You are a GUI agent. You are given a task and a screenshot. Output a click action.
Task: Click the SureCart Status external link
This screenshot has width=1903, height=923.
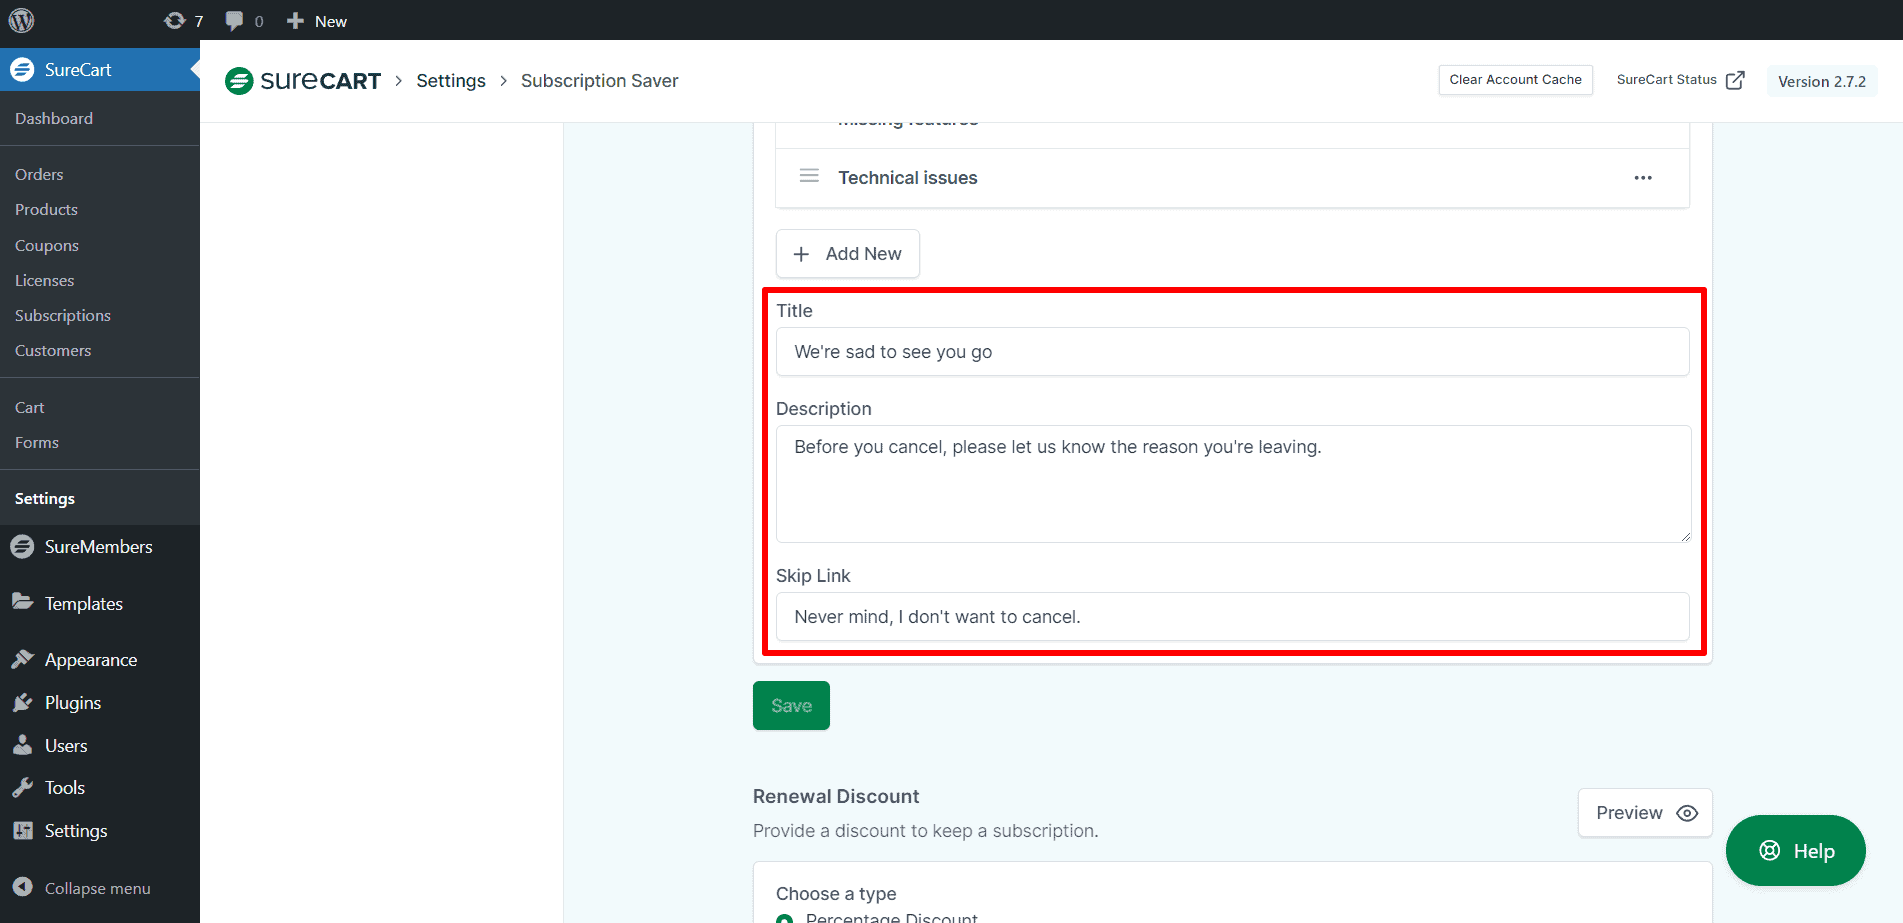[1680, 80]
